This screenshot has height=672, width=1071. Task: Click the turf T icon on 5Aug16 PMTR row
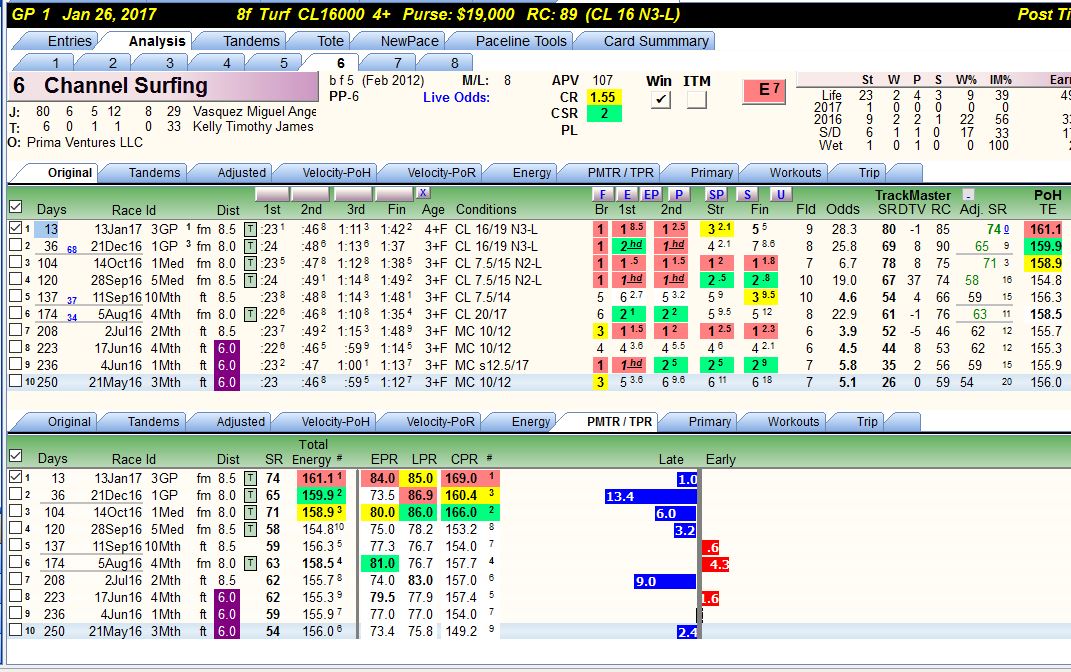click(x=251, y=563)
